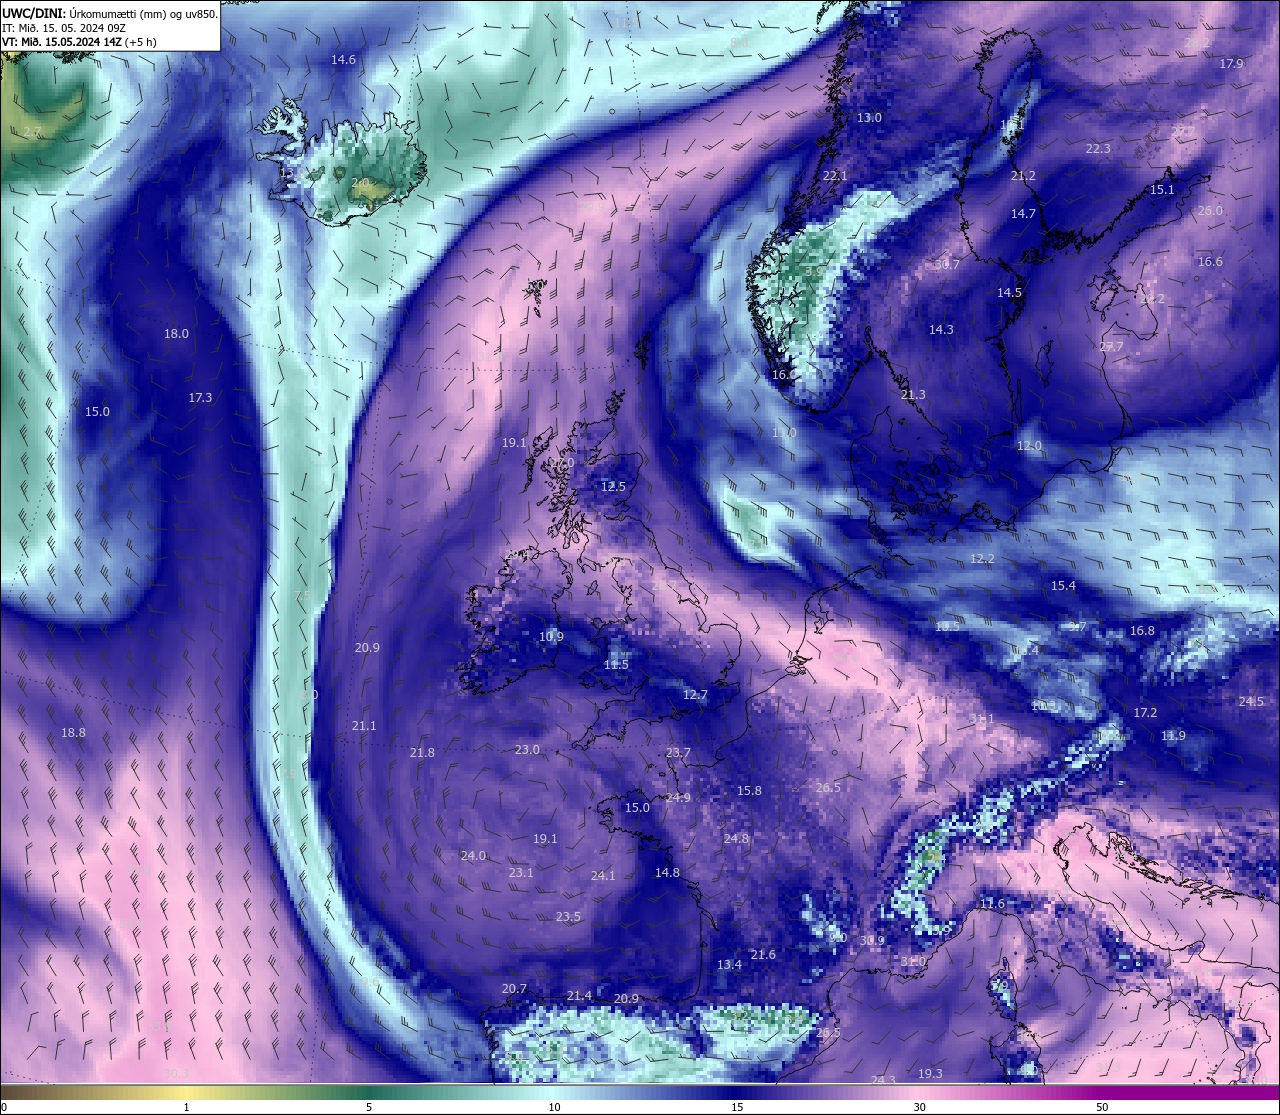Screen dimensions: 1280x1115
Task: Click the 24.3 value at the bottom edge
Action: [x=883, y=1080]
